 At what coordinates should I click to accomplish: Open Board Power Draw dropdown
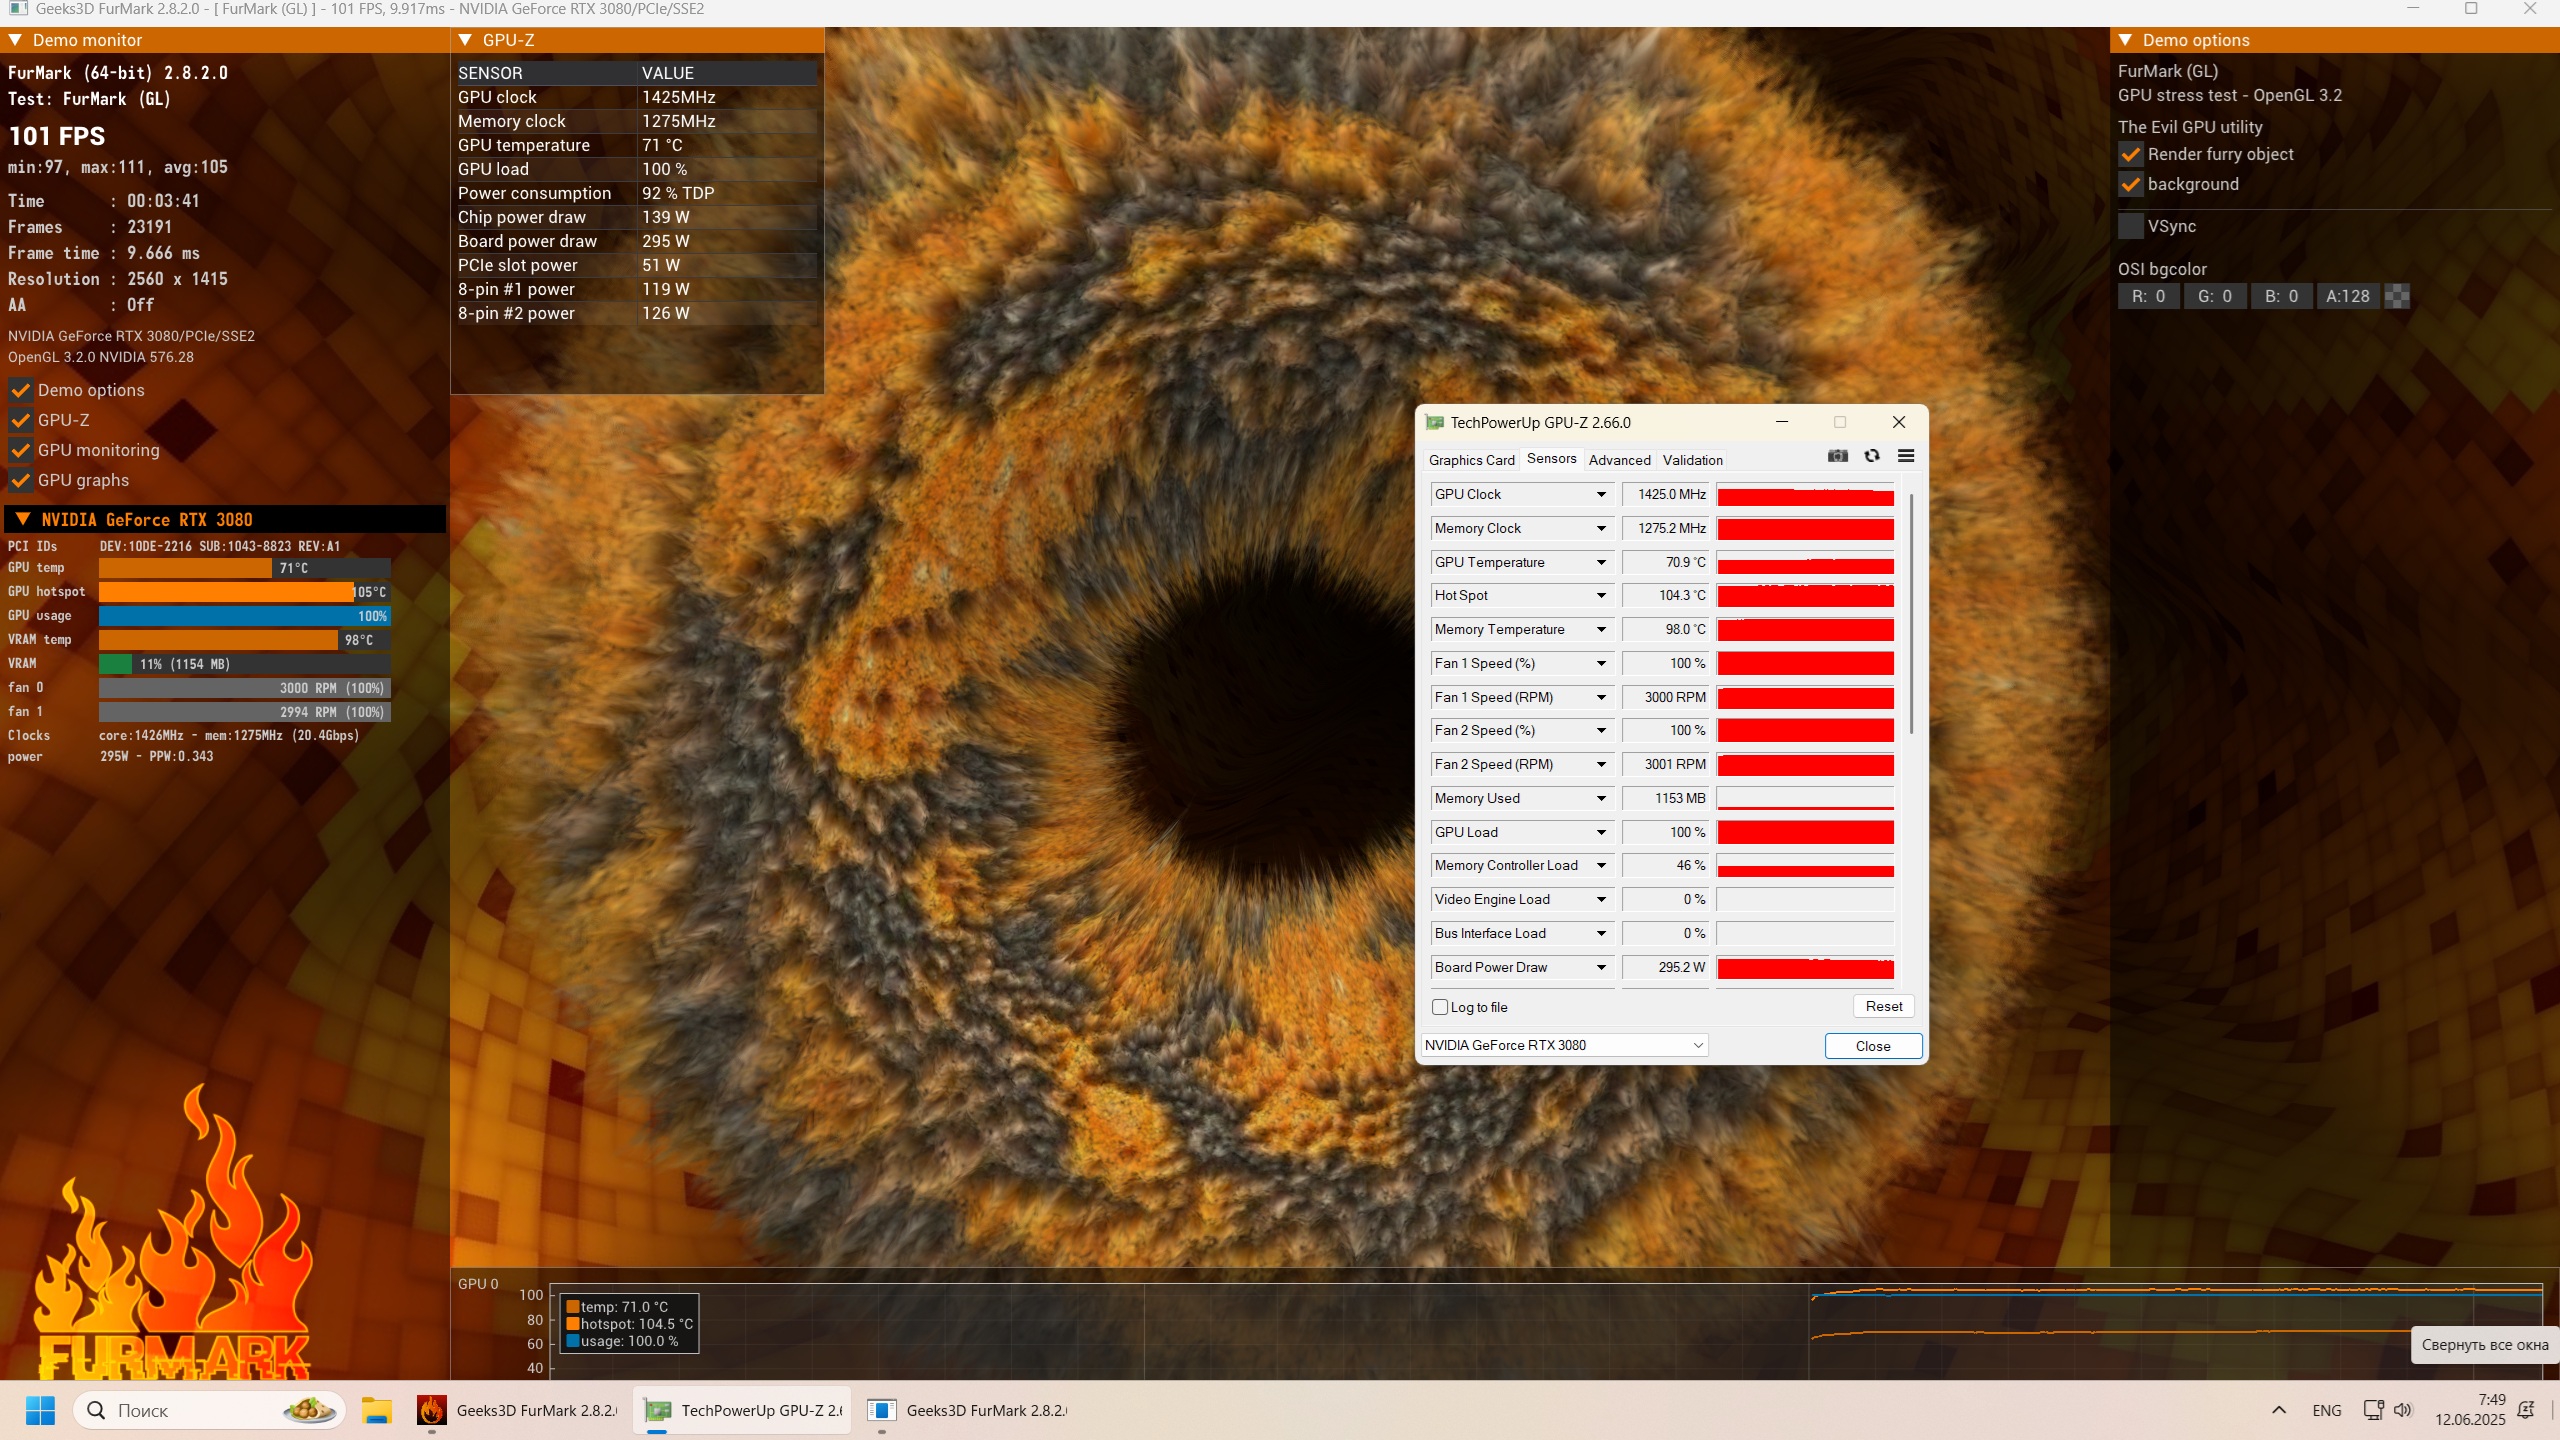tap(1601, 967)
